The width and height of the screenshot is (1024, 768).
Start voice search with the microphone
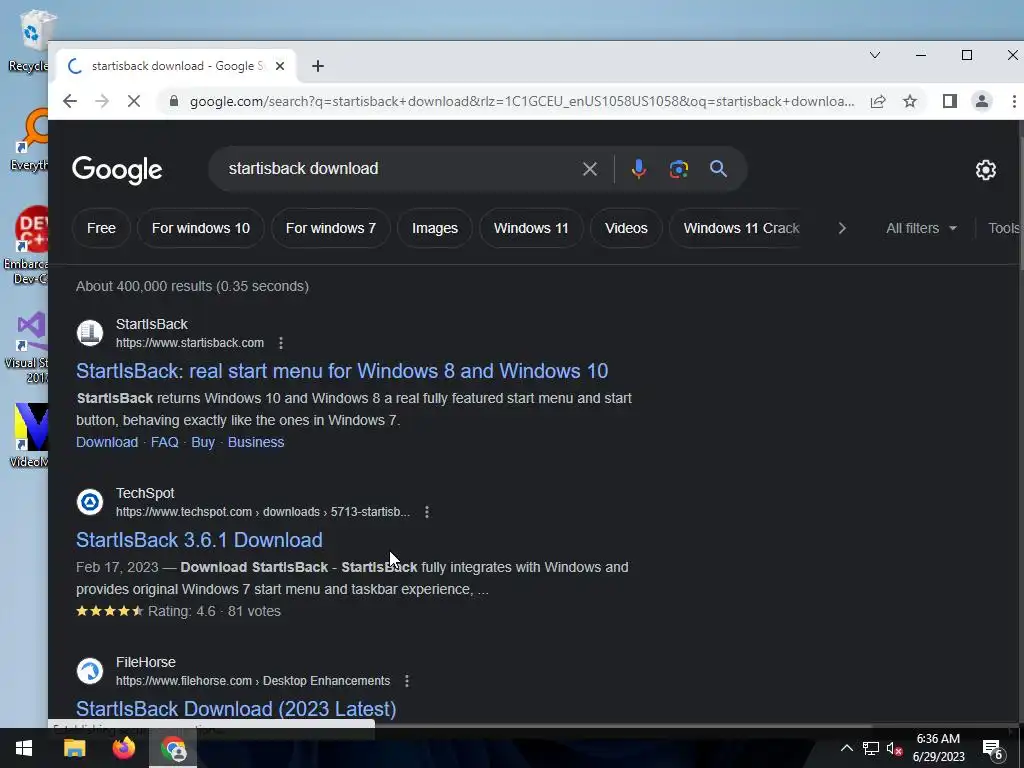tap(639, 169)
